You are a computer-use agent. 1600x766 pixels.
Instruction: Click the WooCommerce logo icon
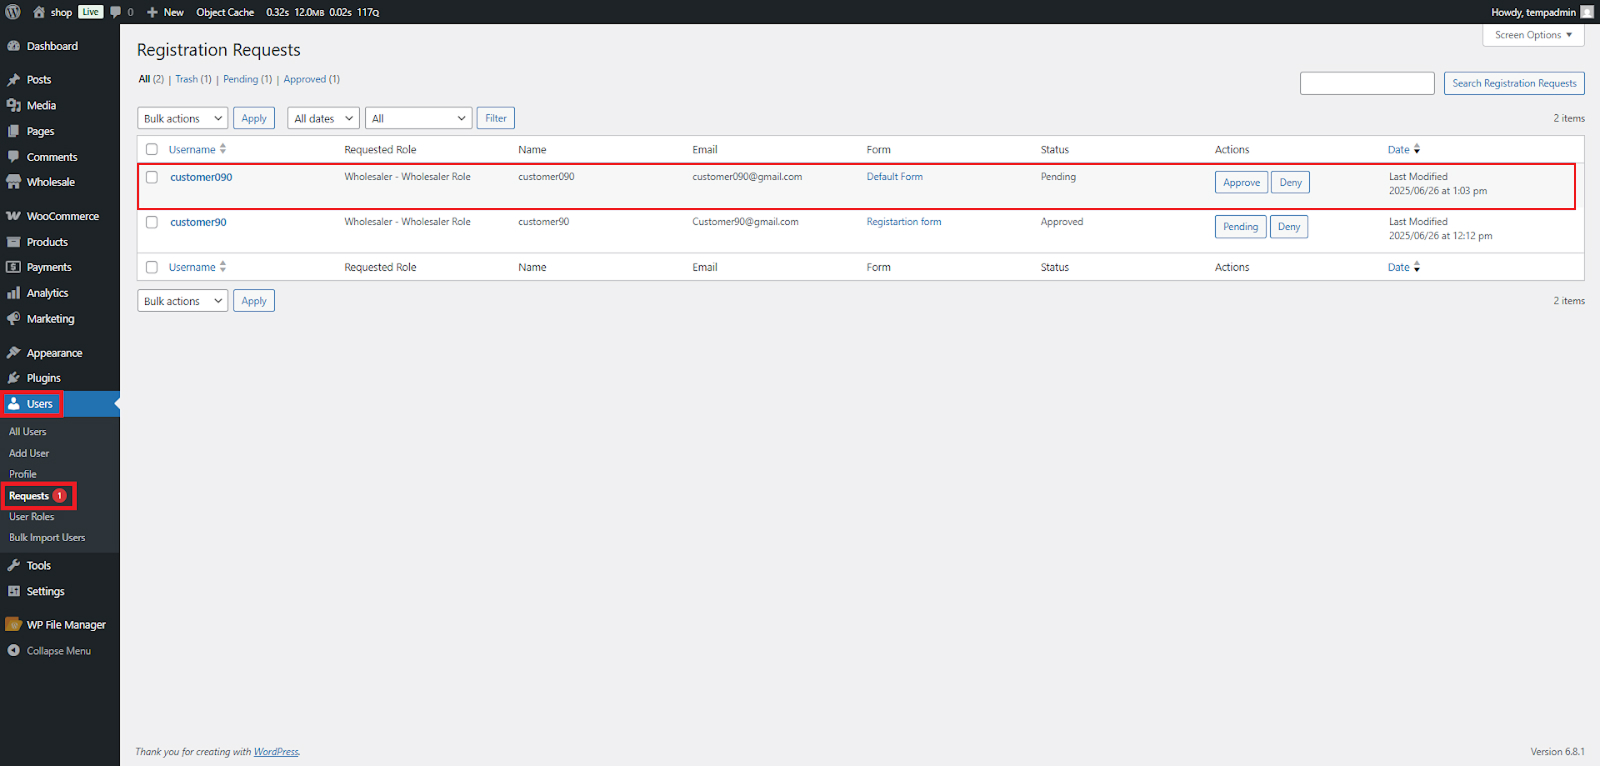14,216
